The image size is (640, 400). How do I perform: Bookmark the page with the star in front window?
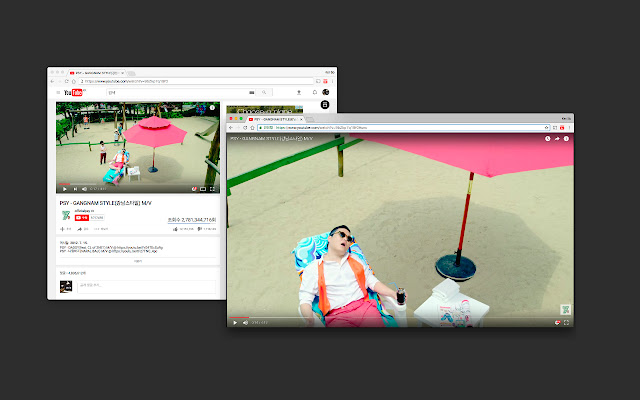point(547,128)
